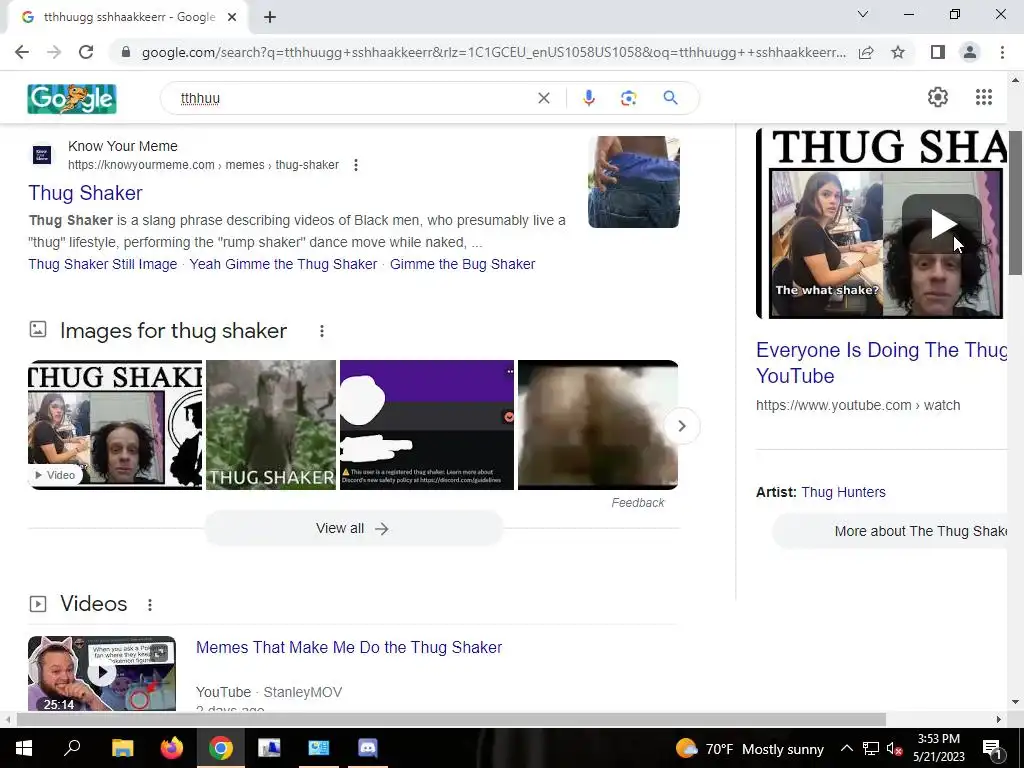Open the Thug Shaker result title

[x=85, y=193]
